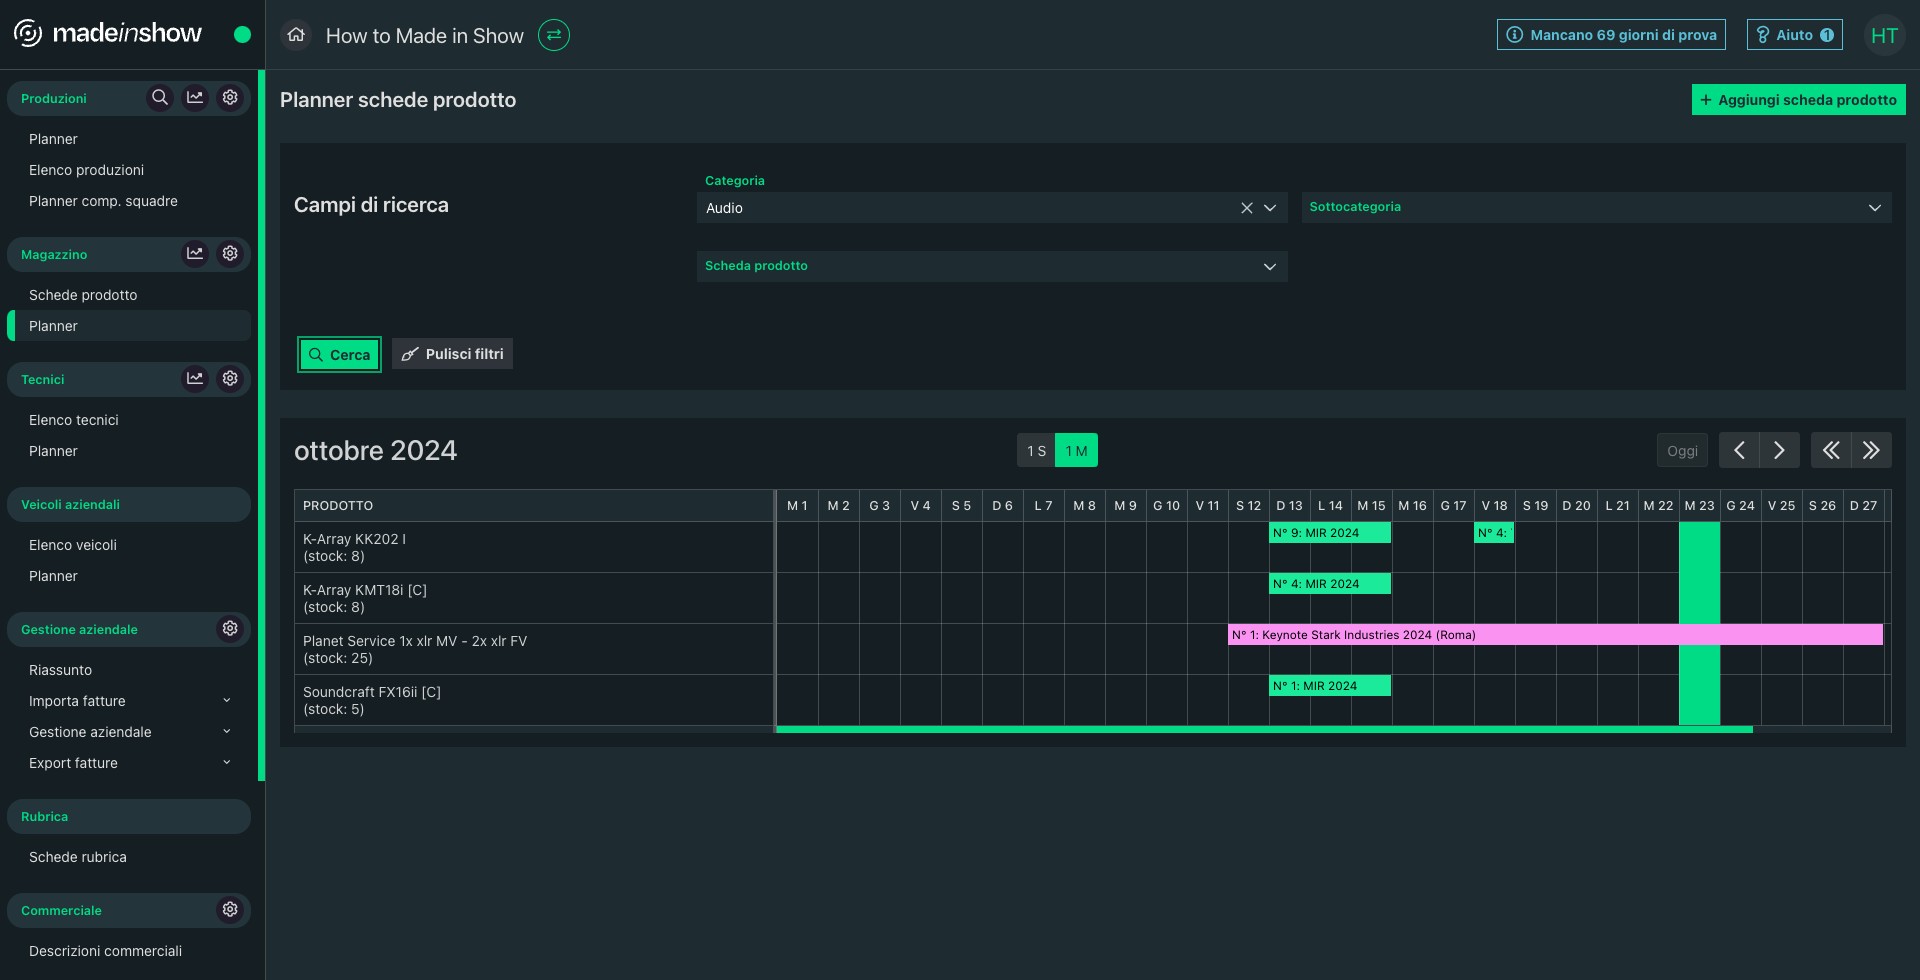Screen dimensions: 1920x980
Task: Go to previous month single arrow
Action: (1739, 451)
